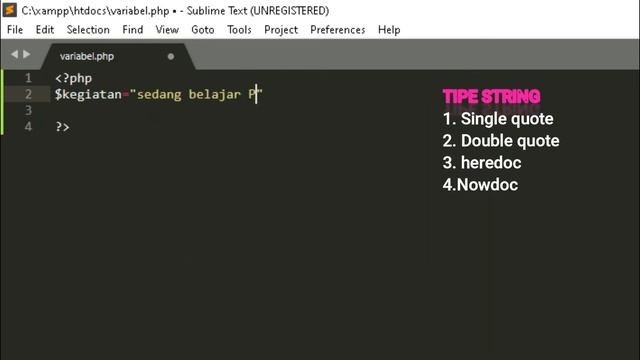Open the Selection menu

click(x=88, y=30)
